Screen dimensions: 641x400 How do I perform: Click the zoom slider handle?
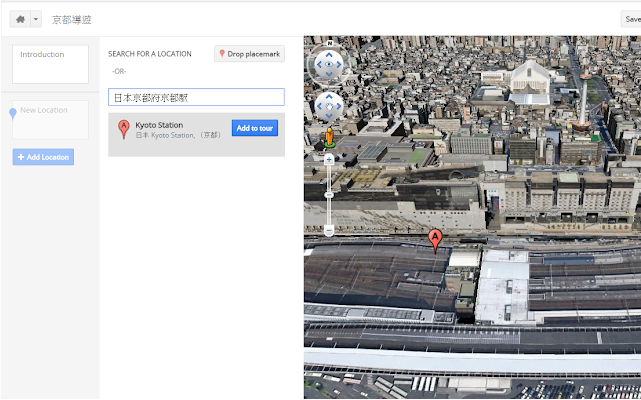pos(329,194)
